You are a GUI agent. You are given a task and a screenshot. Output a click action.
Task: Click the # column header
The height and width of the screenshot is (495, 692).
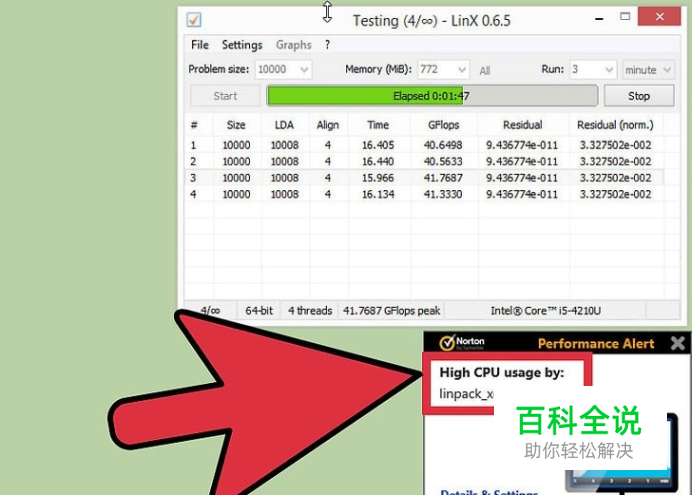coord(194,125)
